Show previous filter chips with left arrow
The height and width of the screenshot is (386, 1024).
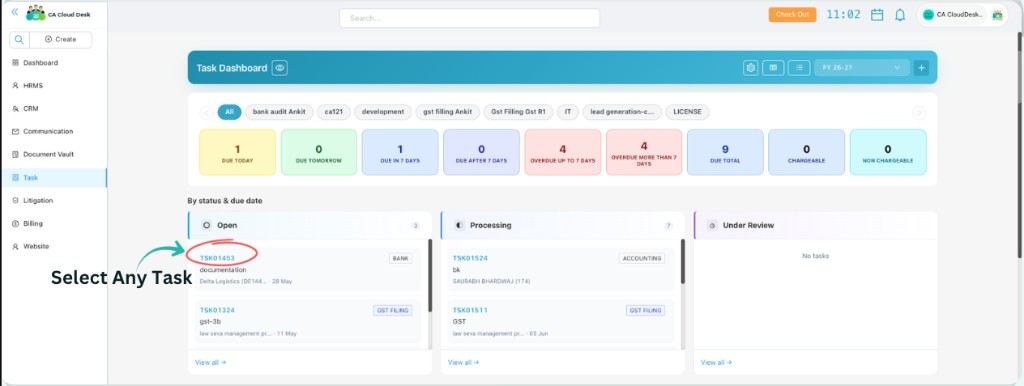[x=206, y=112]
